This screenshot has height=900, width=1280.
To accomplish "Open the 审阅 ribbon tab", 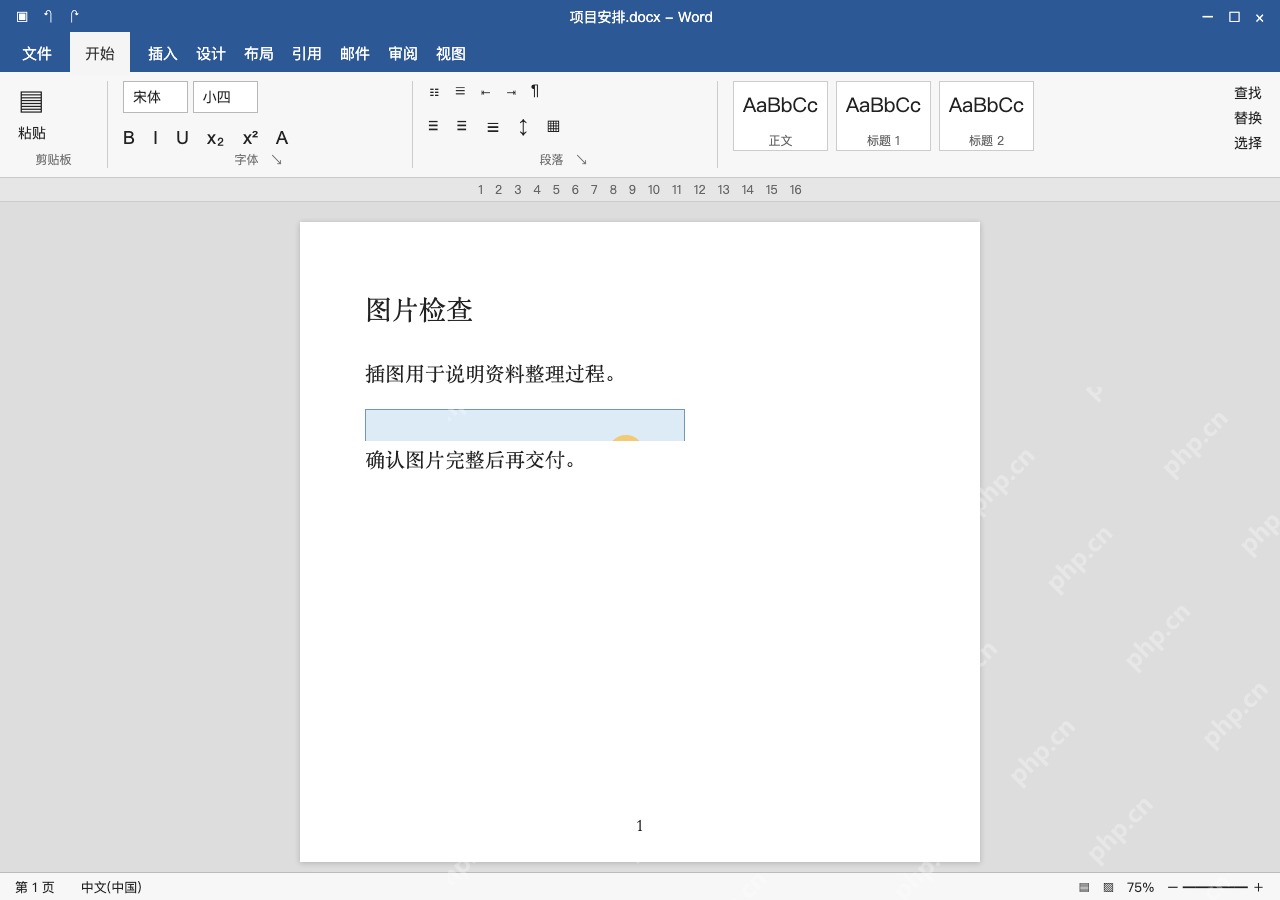I will pos(403,54).
